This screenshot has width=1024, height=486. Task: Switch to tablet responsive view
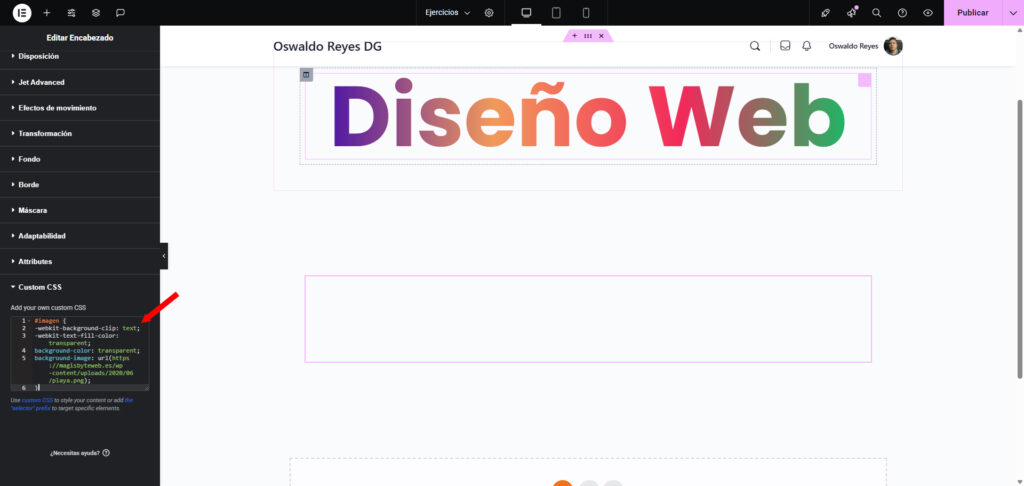tap(556, 13)
